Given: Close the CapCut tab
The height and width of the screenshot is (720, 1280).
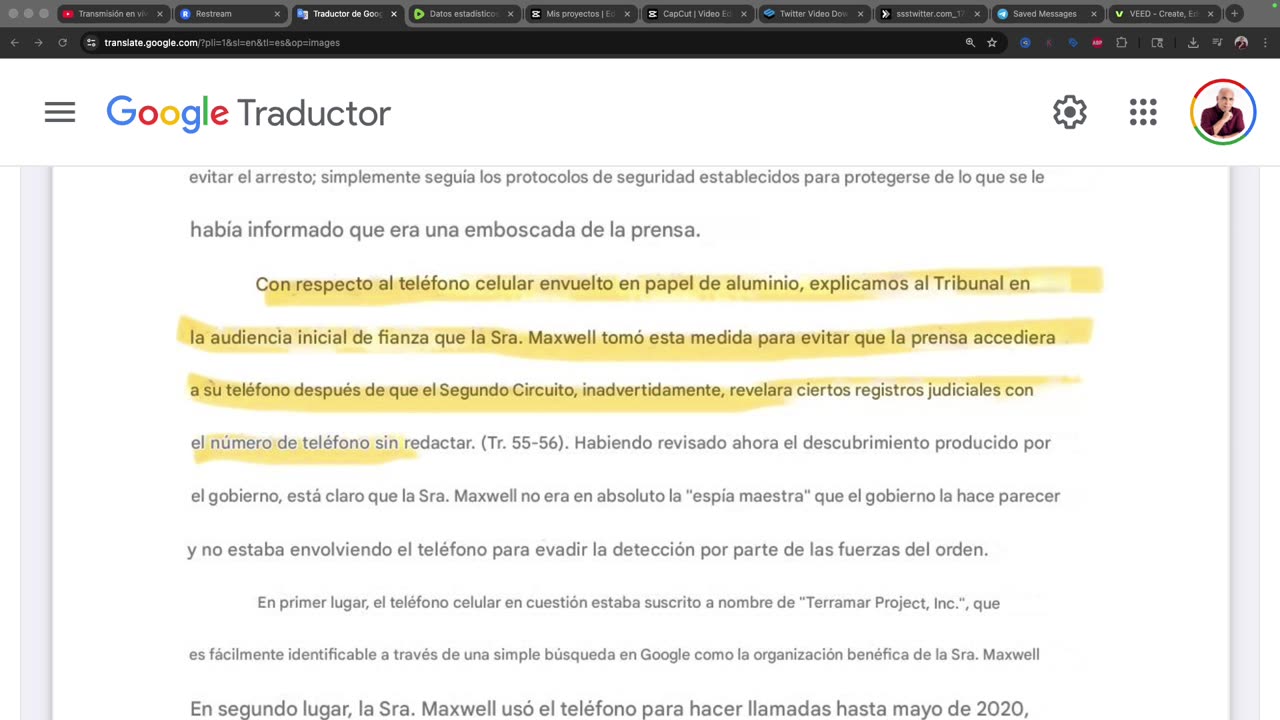Looking at the screenshot, I should pos(744,14).
